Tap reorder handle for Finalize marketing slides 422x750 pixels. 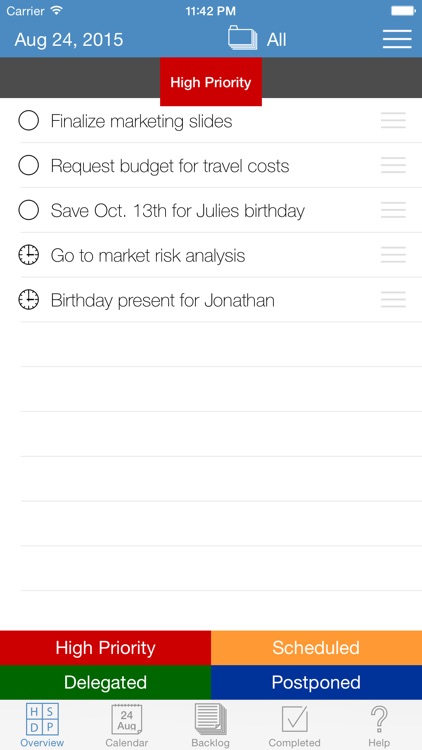[393, 121]
